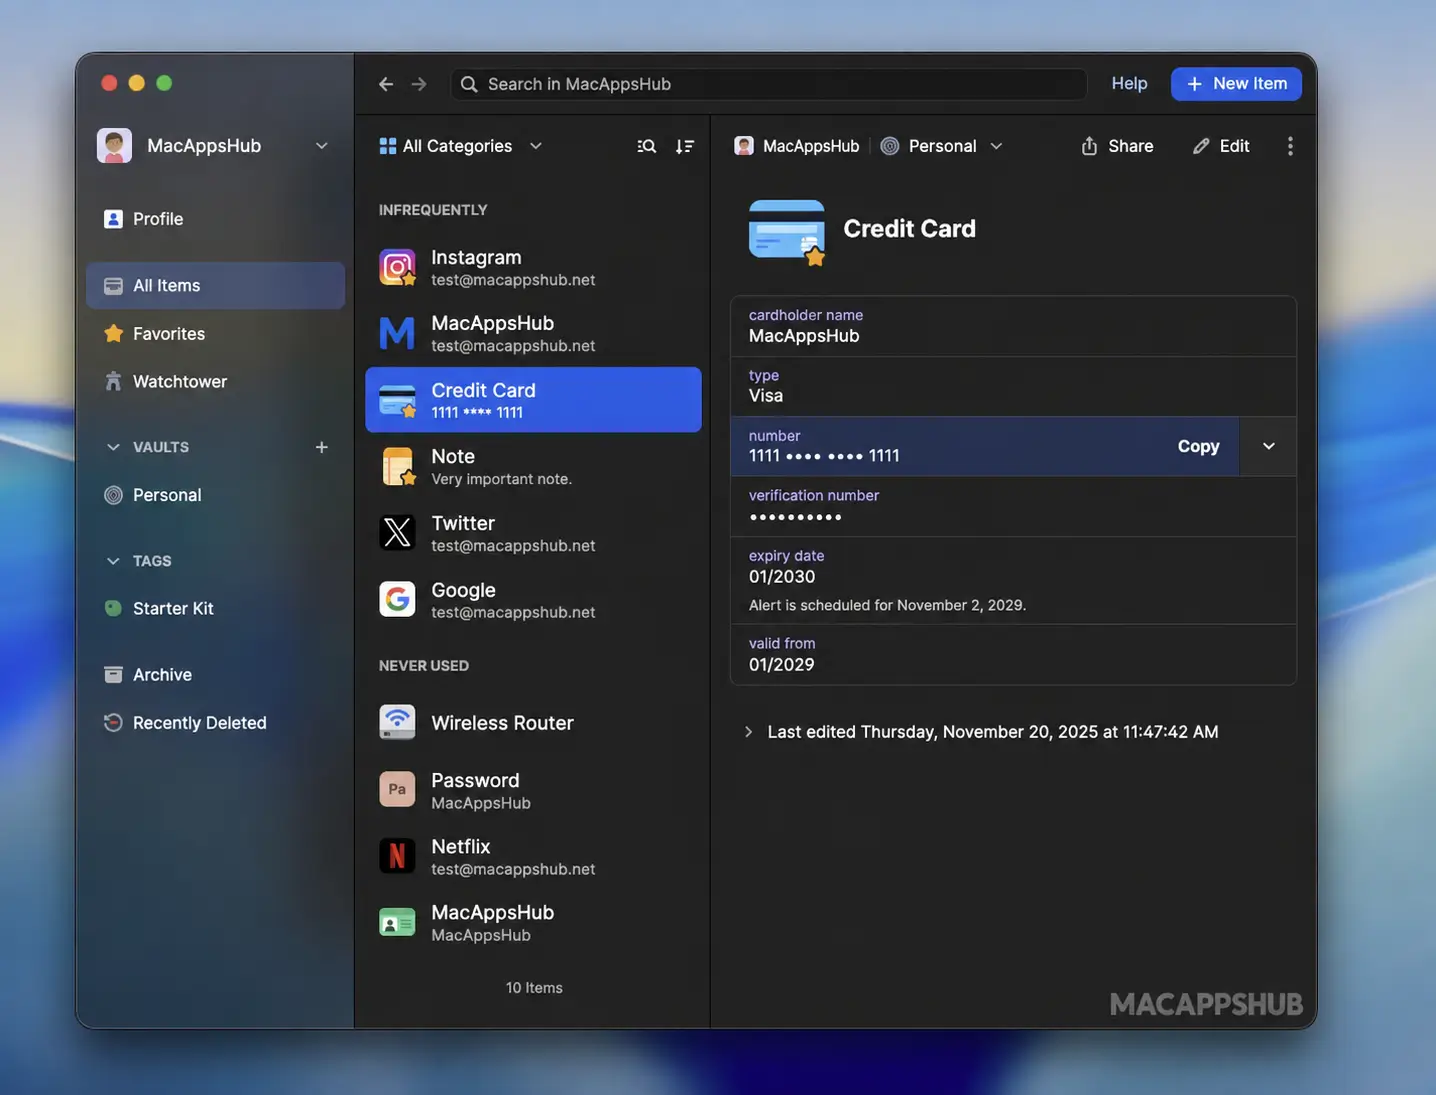Click the expiry date 01/2030 value
Screen dimensions: 1436x1095
tap(782, 577)
